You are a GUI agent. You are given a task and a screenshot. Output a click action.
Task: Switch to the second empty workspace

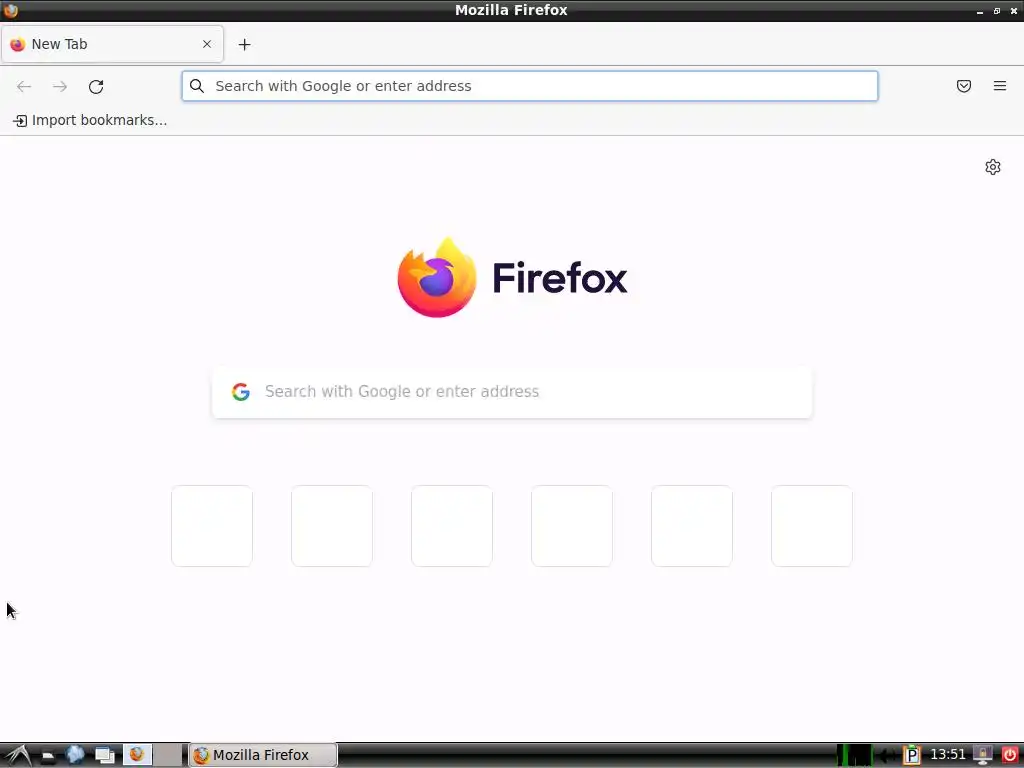(167, 755)
